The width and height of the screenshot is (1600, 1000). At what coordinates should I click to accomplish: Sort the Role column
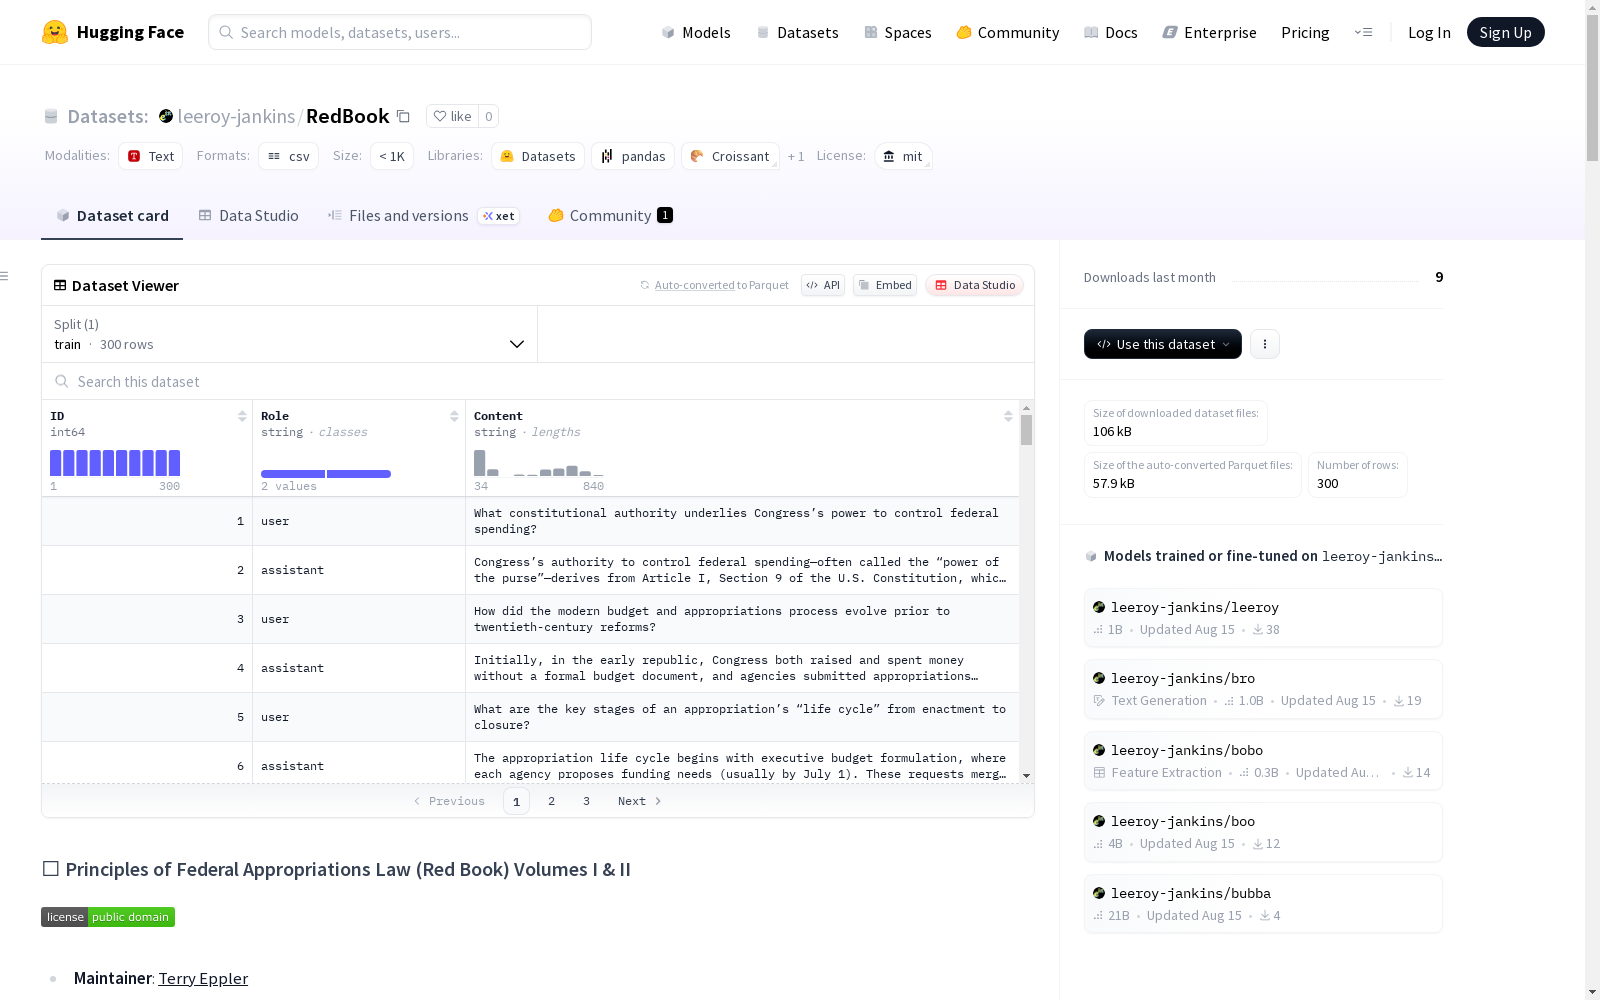pos(454,416)
